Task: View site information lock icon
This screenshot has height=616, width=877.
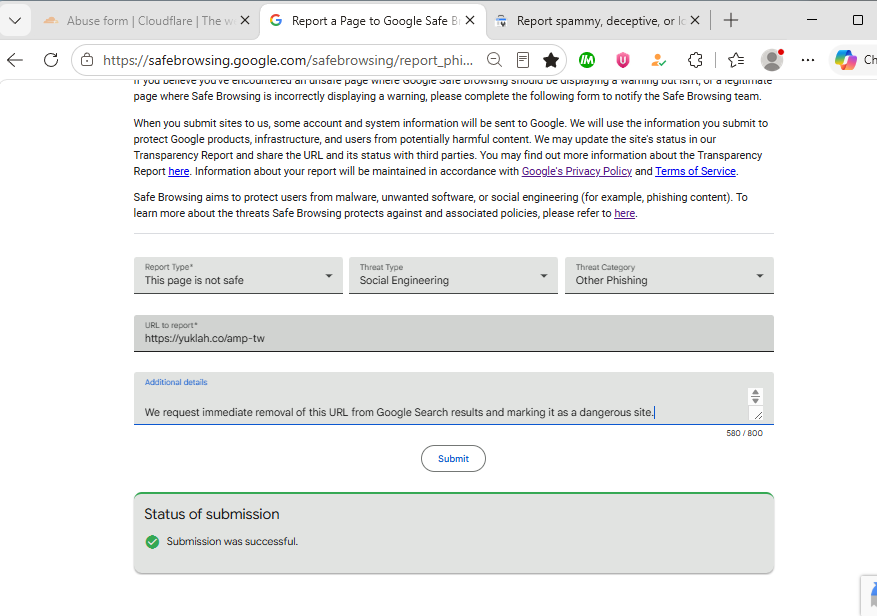Action: click(87, 60)
